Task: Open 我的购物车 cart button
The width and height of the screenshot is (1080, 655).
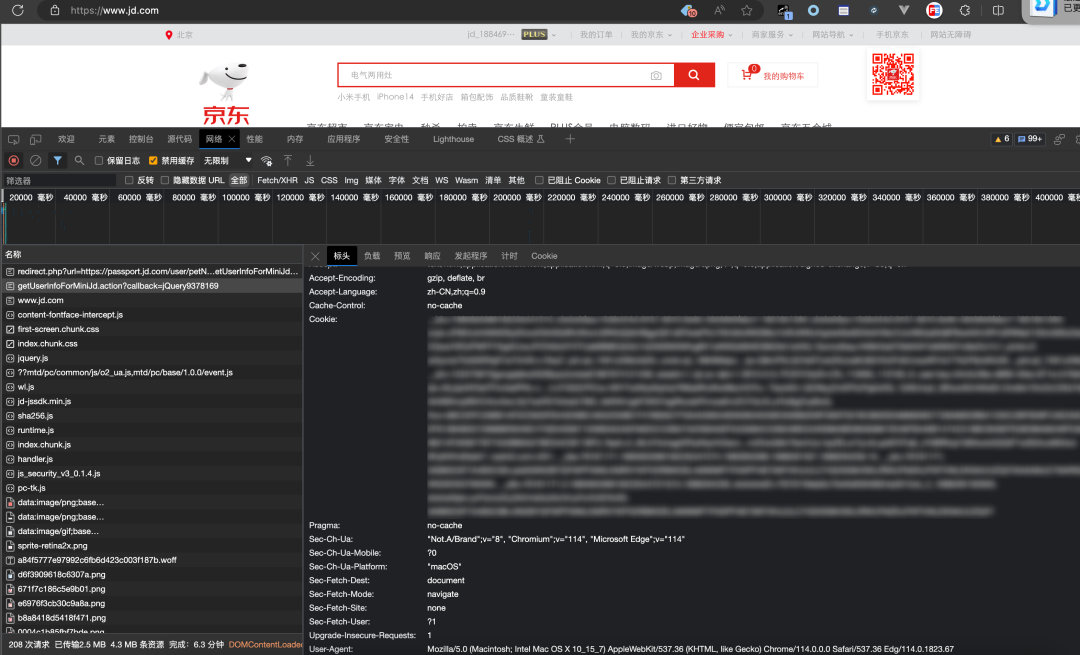Action: tap(773, 75)
